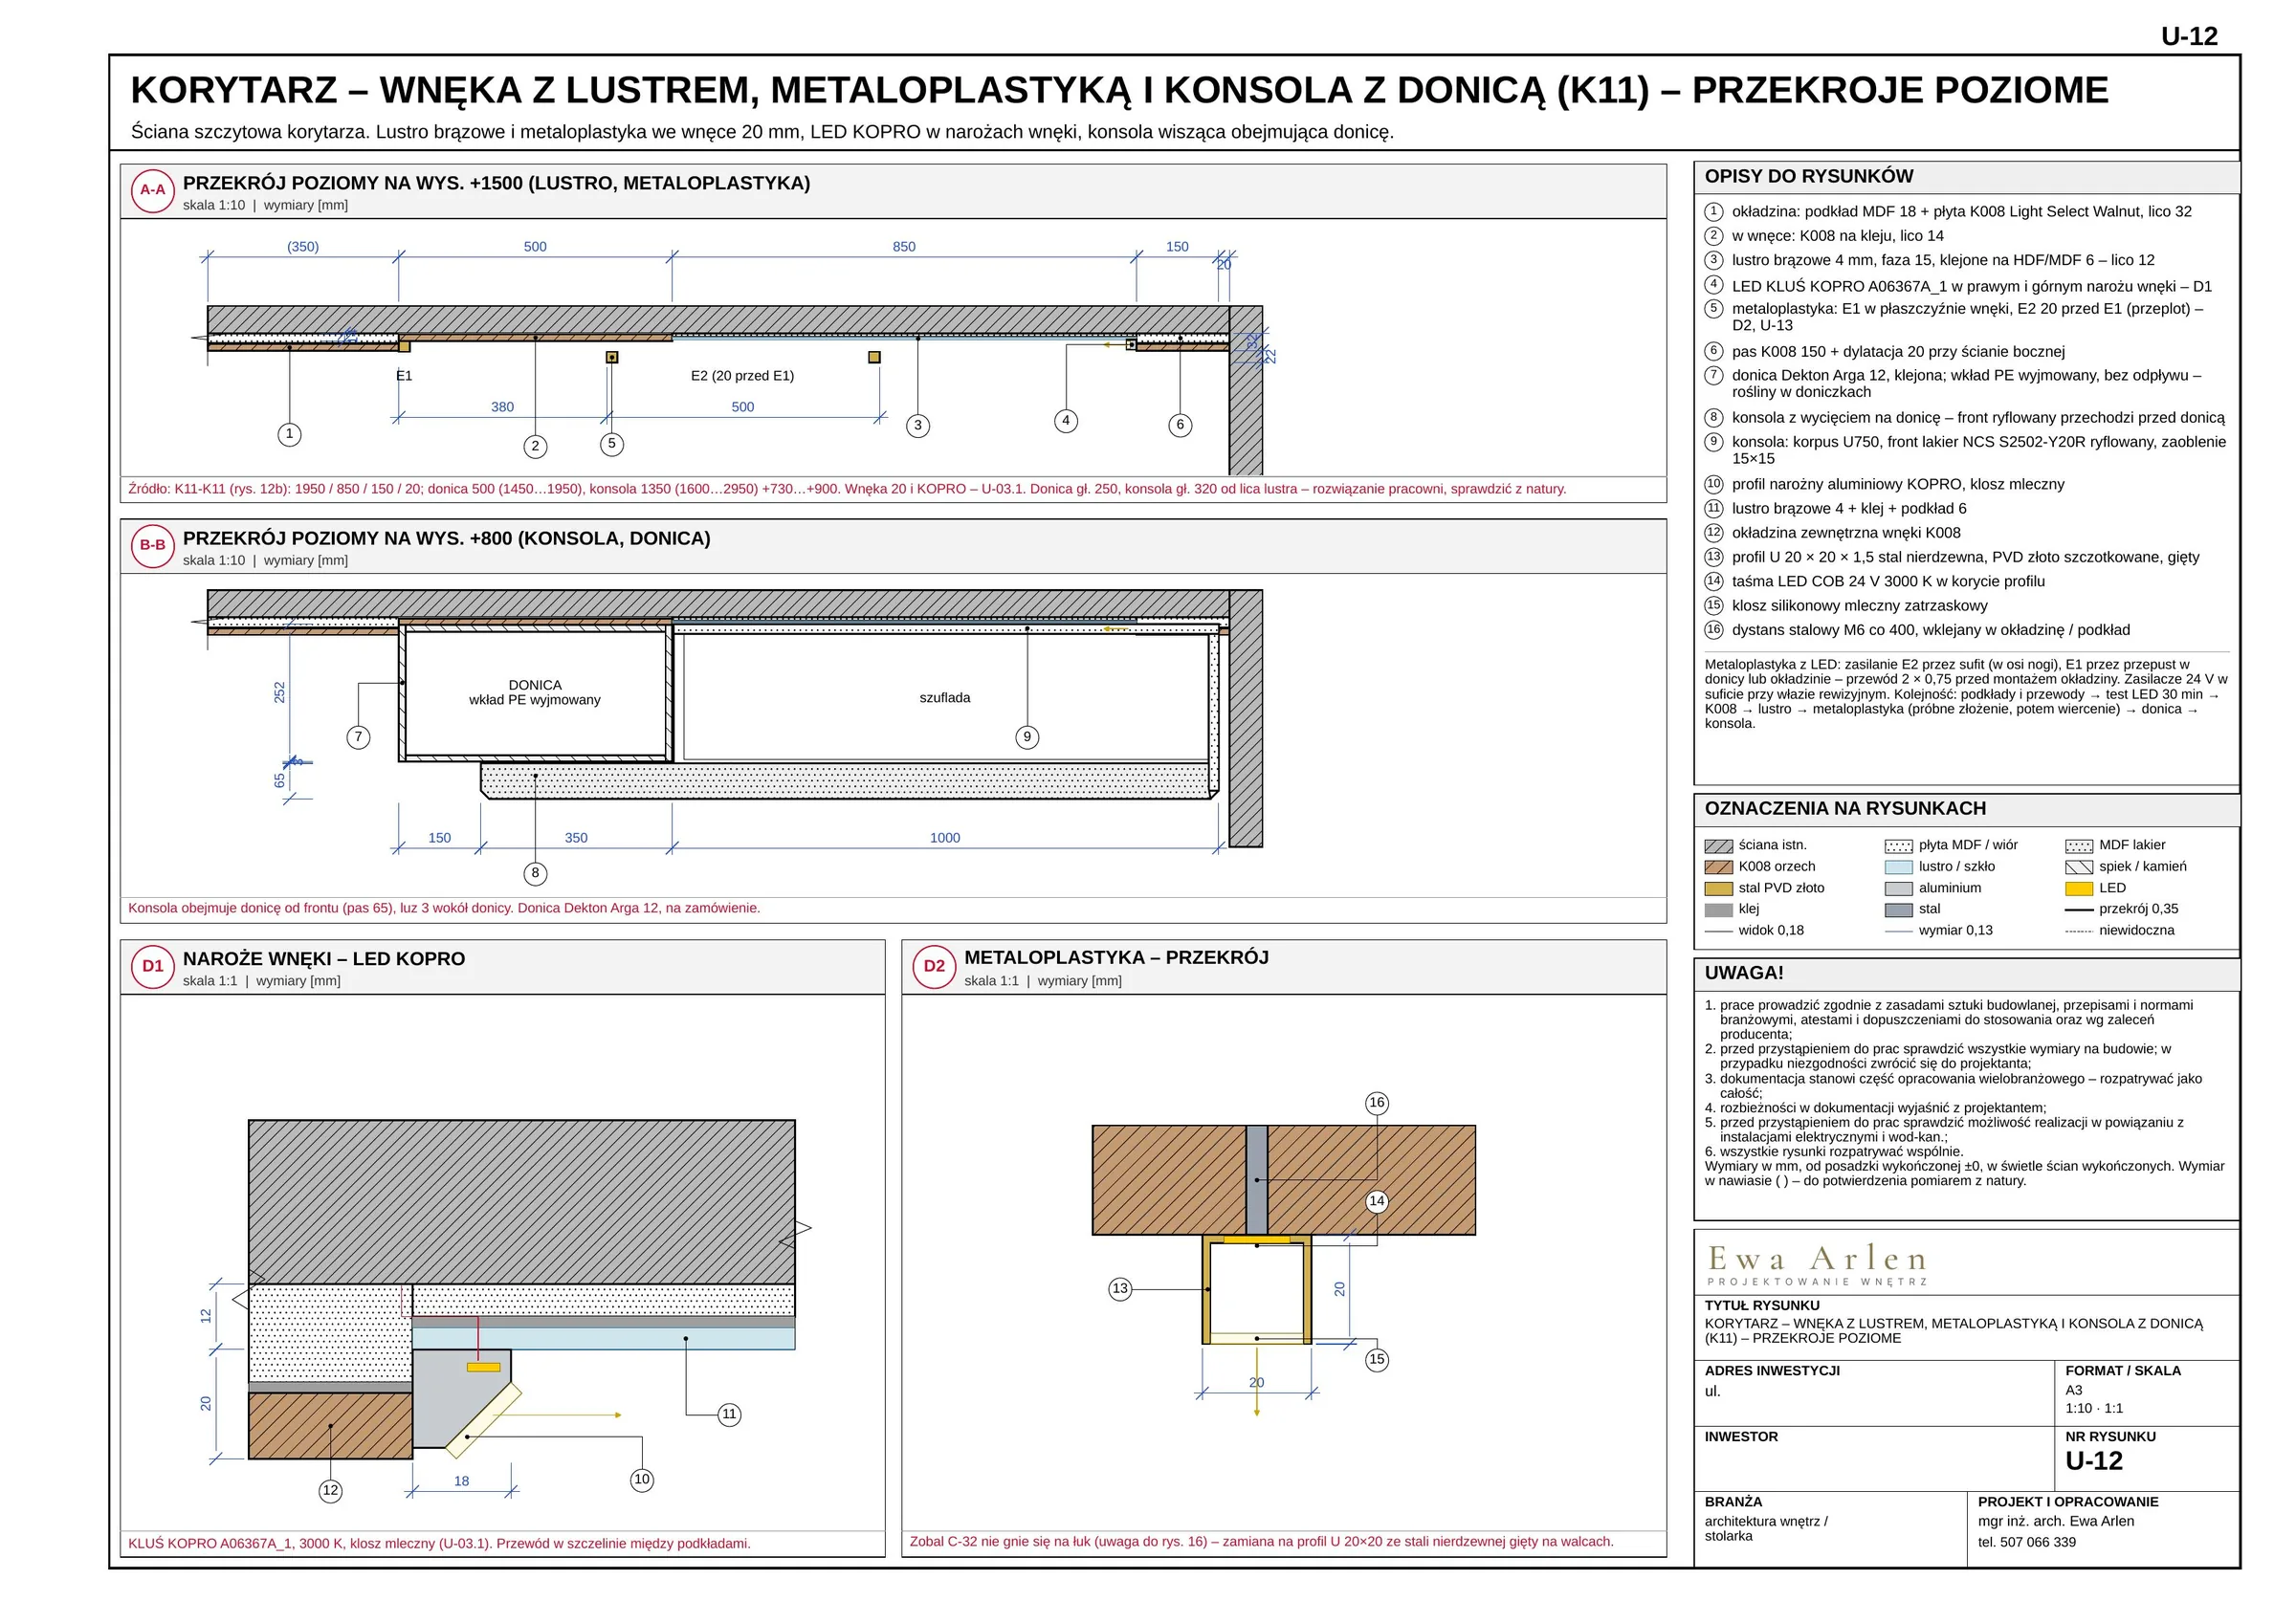
Task: Click the Ewa Arlen logo
Action: click(1817, 1264)
